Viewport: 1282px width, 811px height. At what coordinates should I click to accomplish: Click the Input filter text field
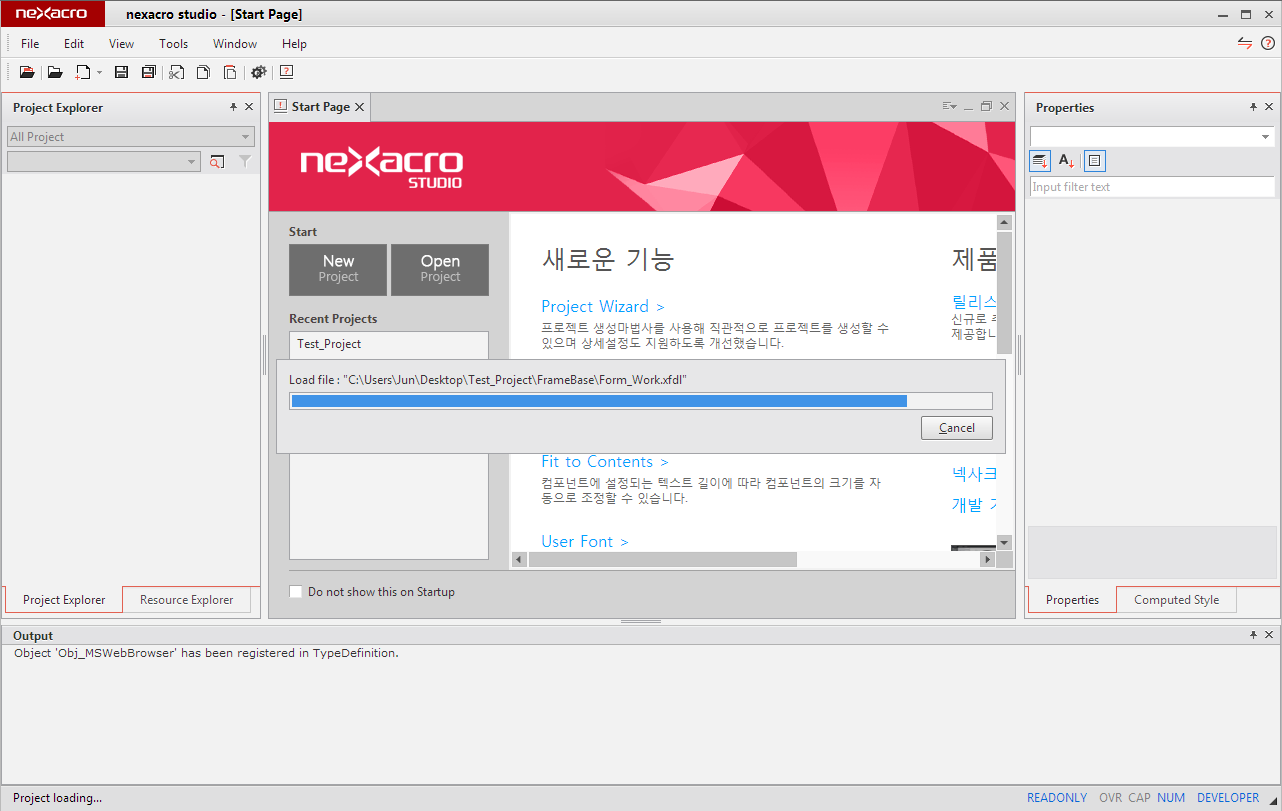[x=1151, y=187]
